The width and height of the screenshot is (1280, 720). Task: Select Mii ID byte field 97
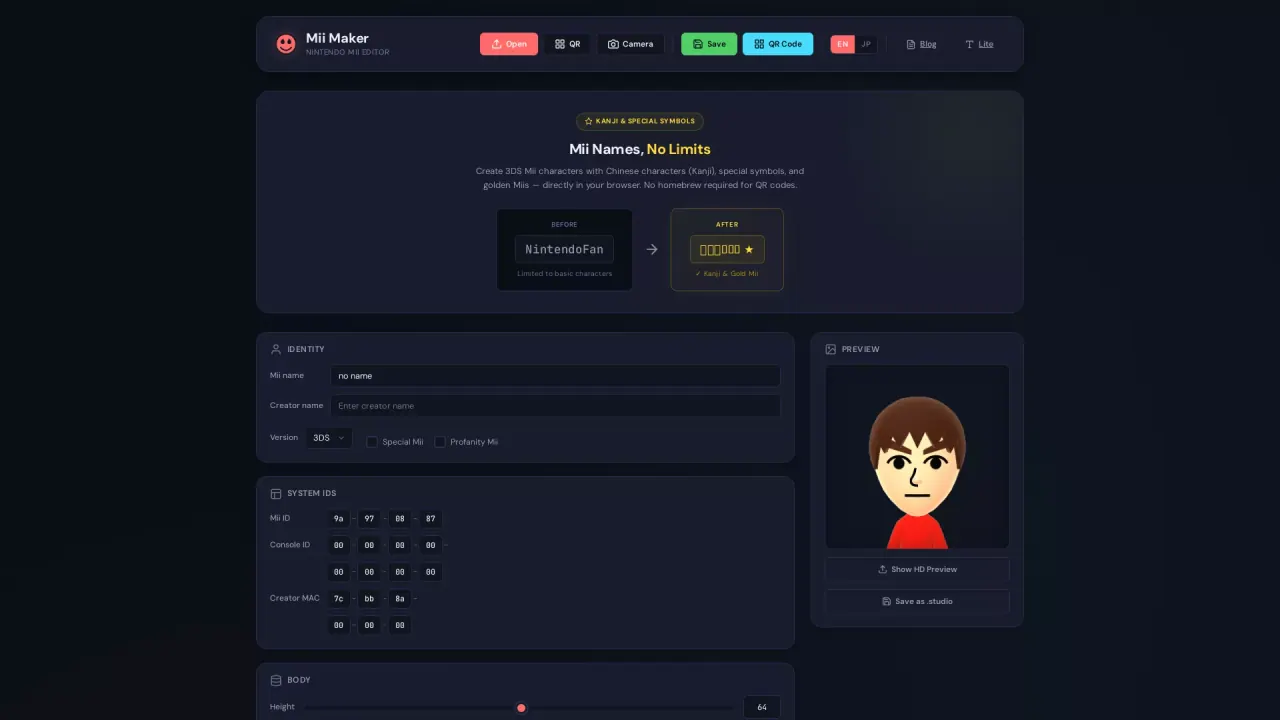click(x=369, y=519)
